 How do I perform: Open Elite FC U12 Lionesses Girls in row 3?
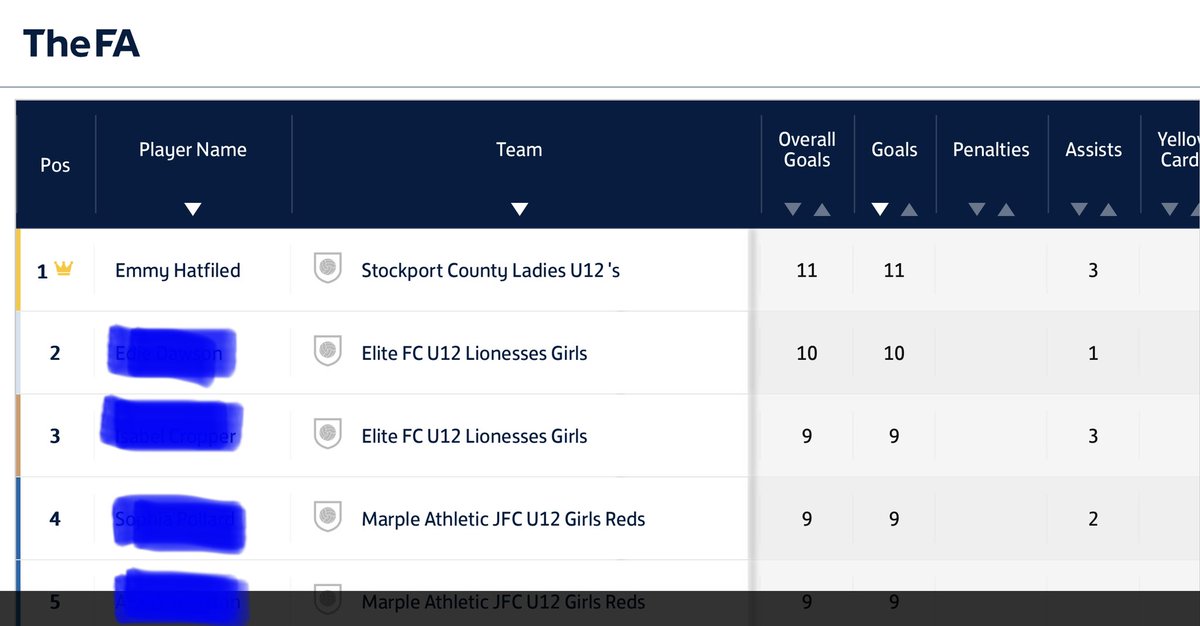tap(474, 436)
